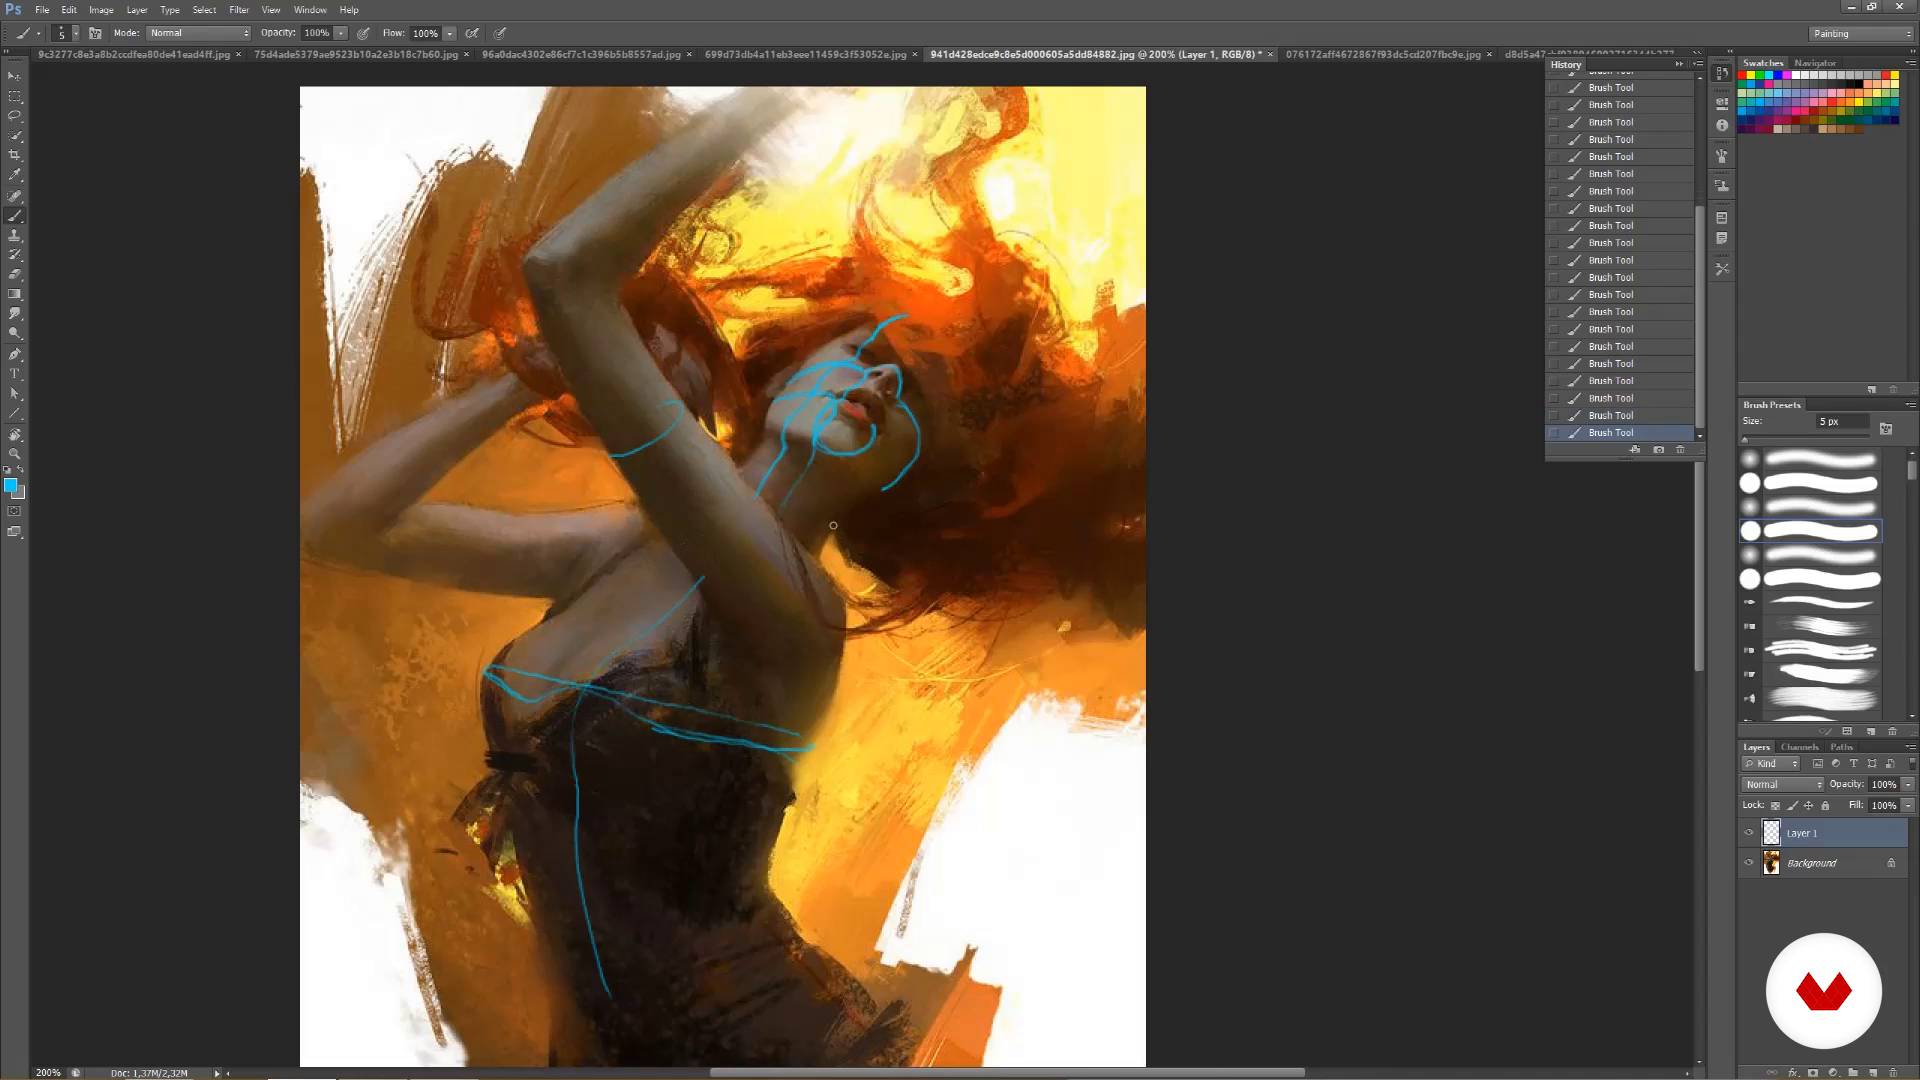
Task: Click the 200% zoom field in status bar
Action: tap(48, 1073)
